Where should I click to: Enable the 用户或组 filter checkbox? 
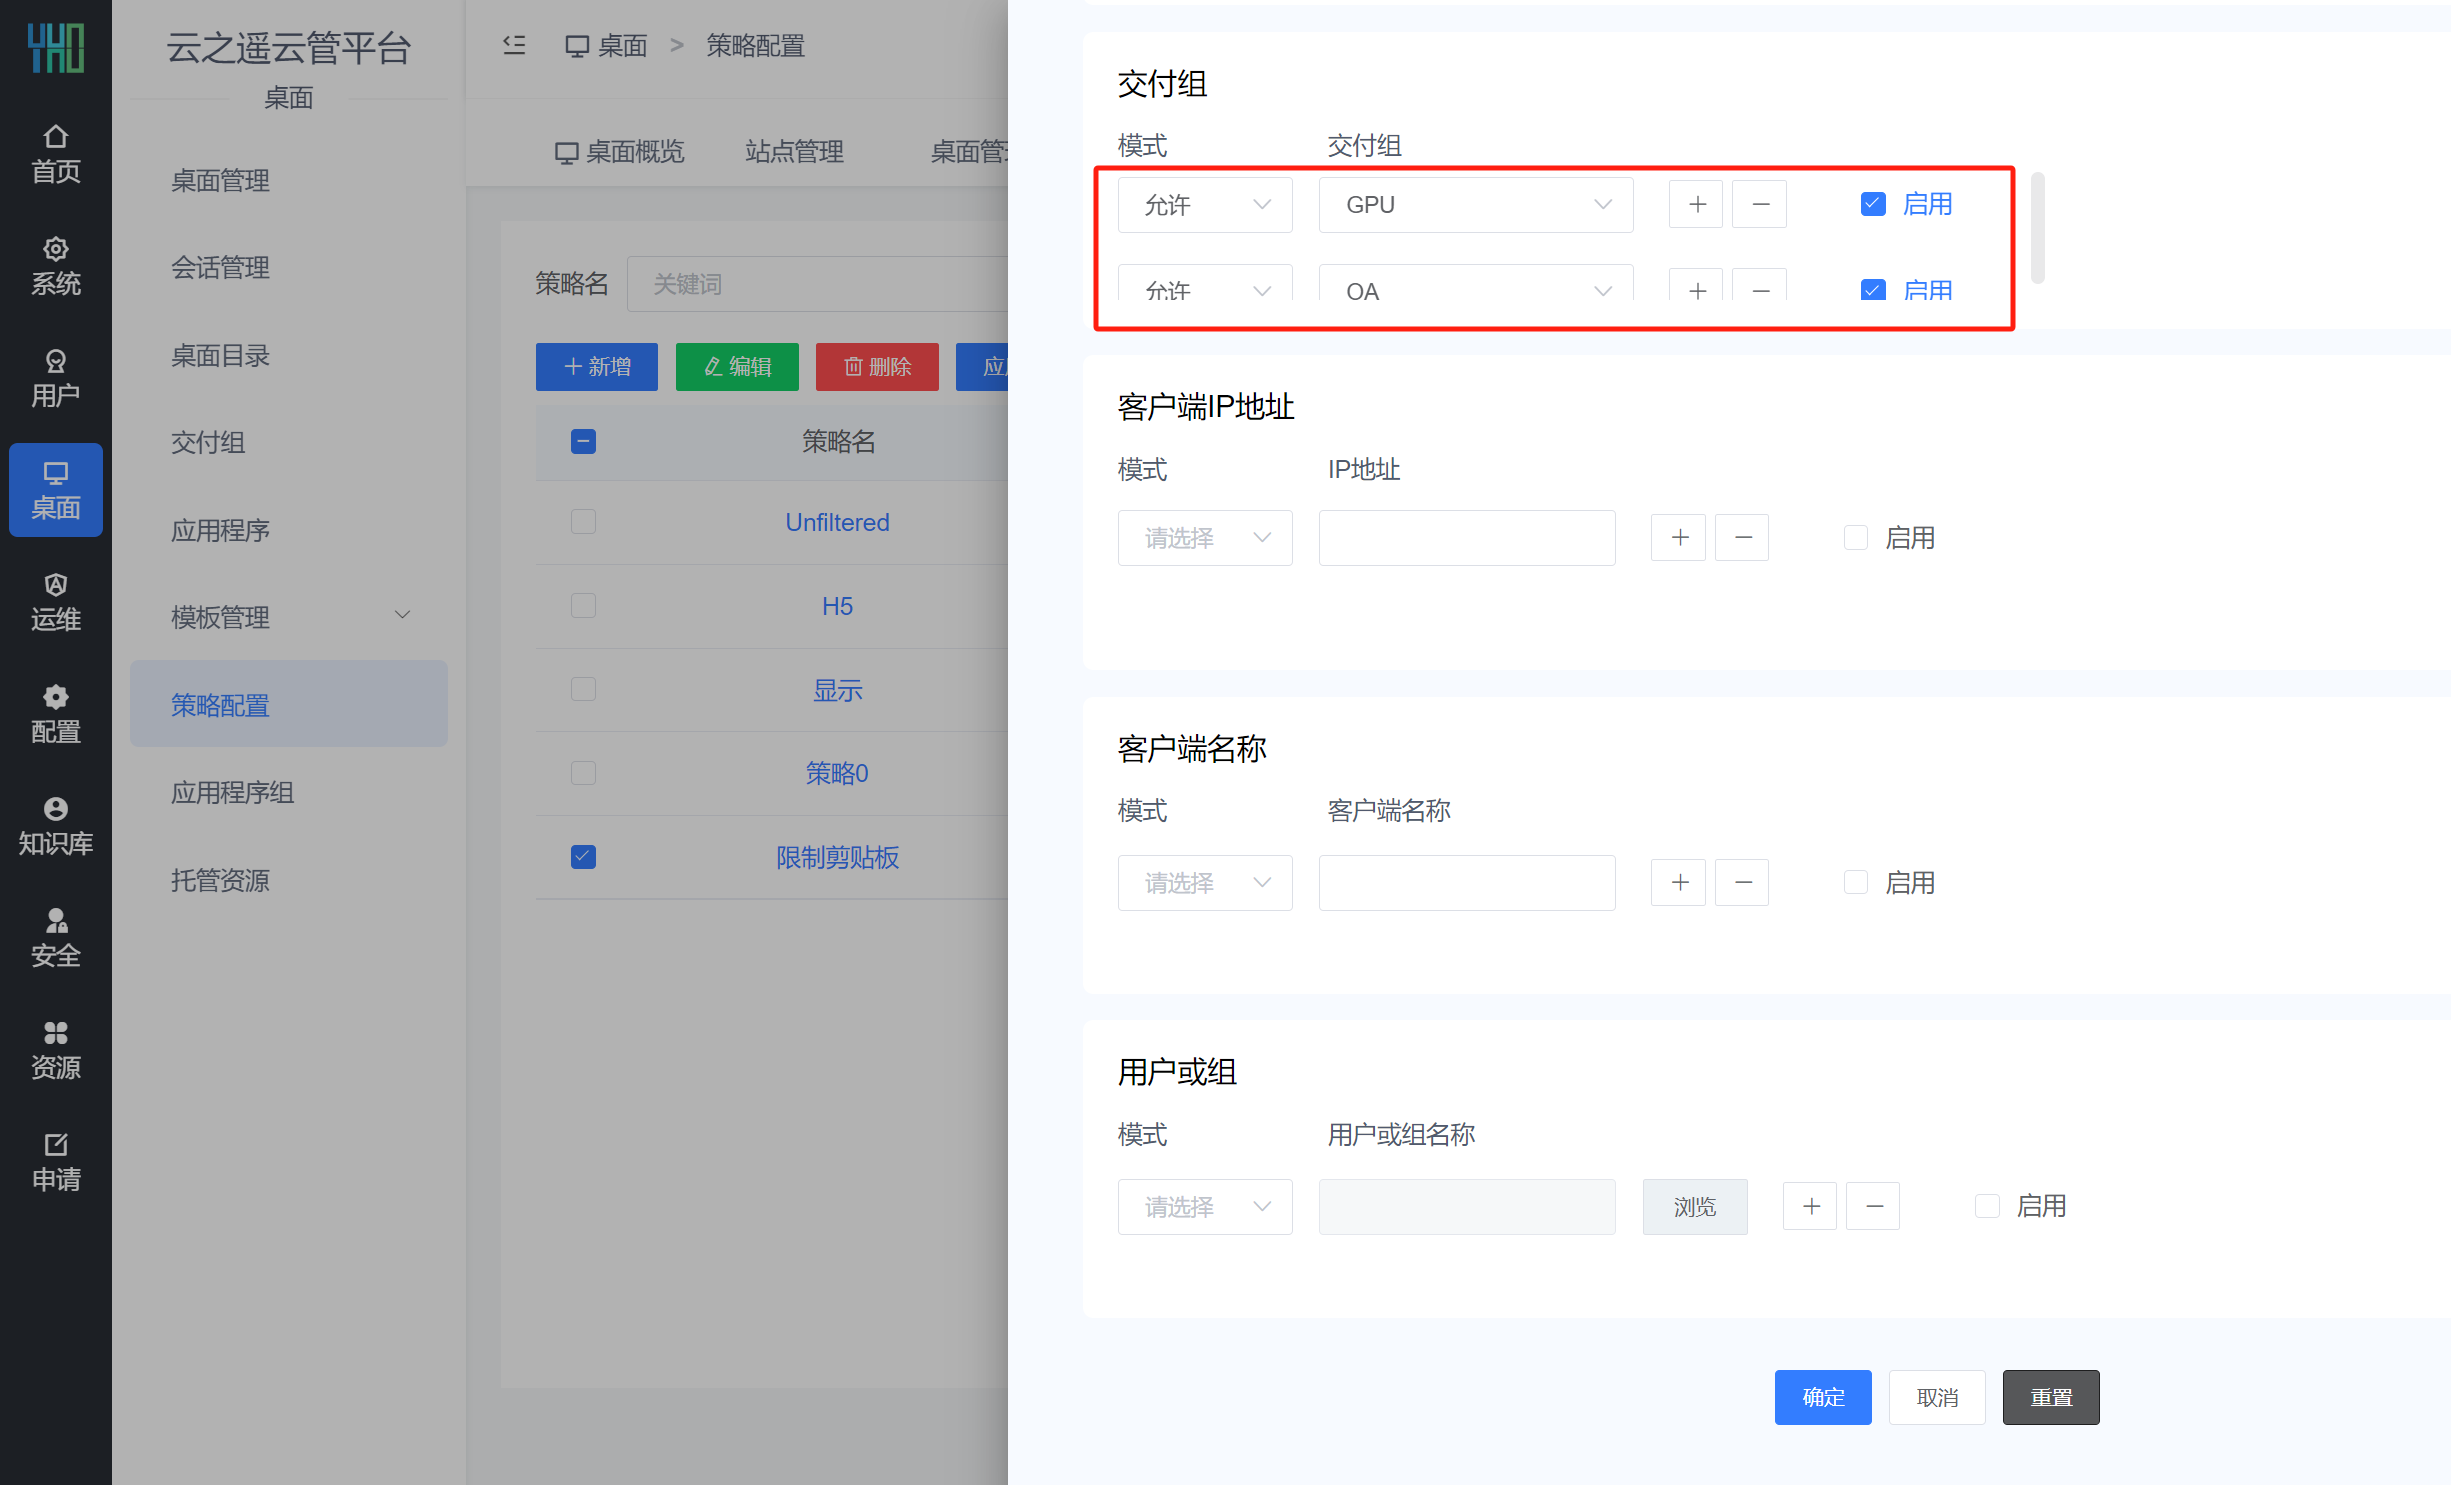pos(1988,1206)
